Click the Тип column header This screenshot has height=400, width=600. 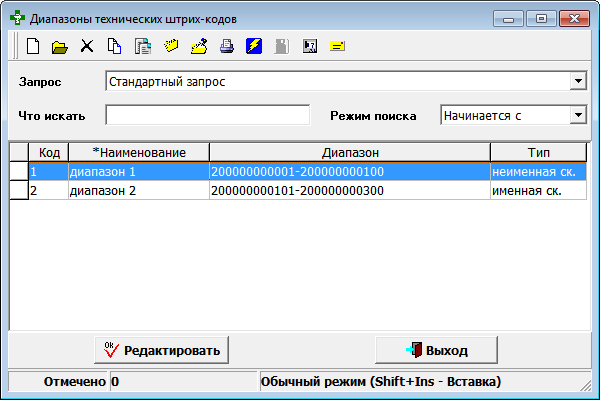538,152
